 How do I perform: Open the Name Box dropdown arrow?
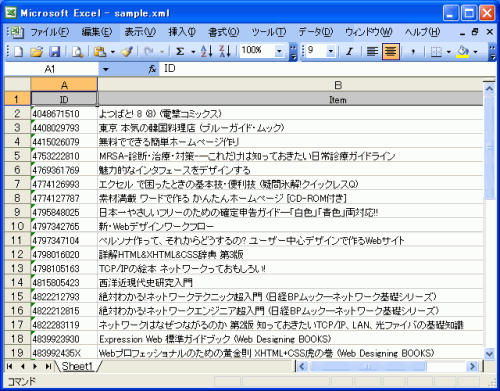(106, 69)
